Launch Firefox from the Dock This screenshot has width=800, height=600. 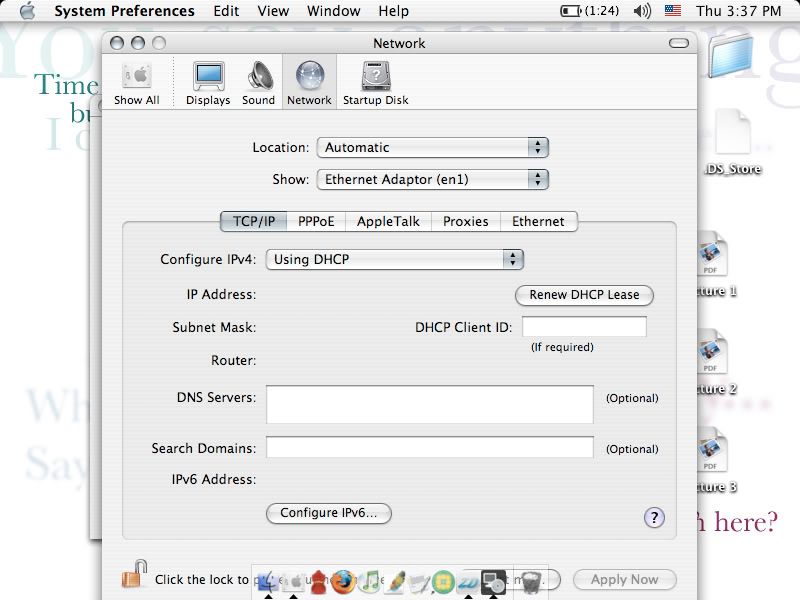point(343,582)
